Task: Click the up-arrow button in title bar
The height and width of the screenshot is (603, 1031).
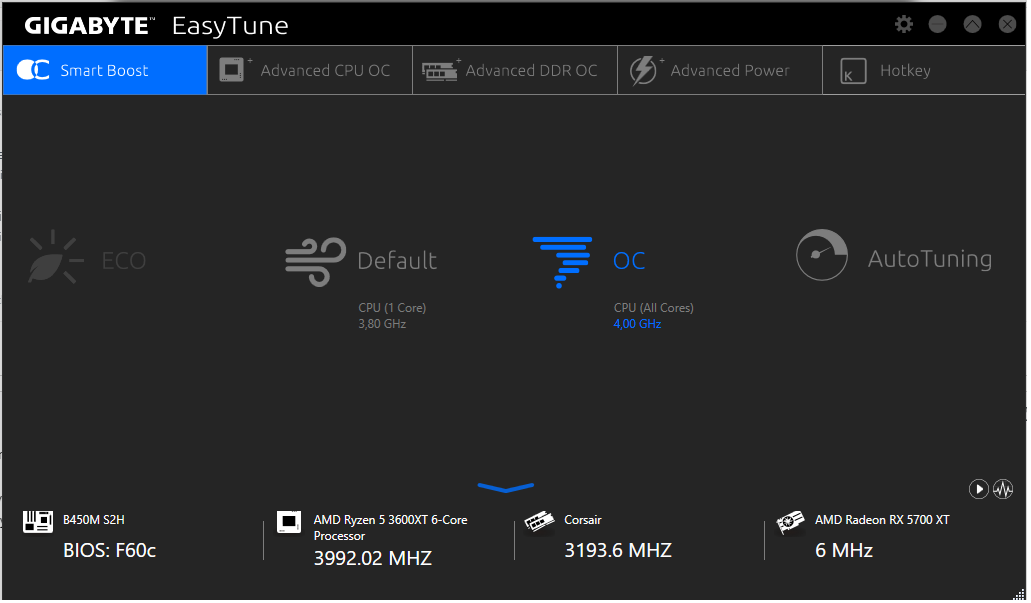Action: (x=972, y=24)
